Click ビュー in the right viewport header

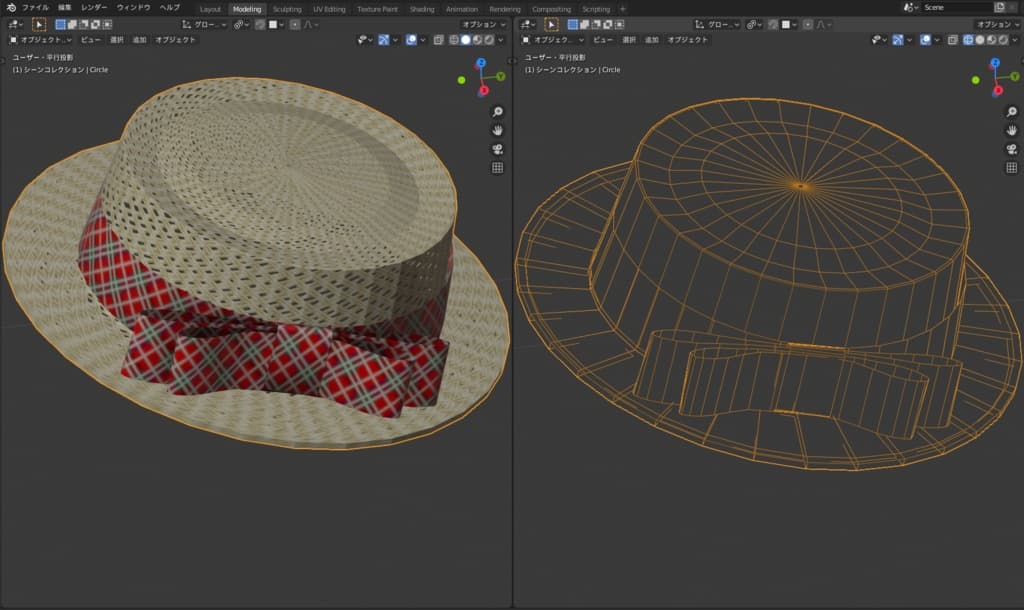602,40
